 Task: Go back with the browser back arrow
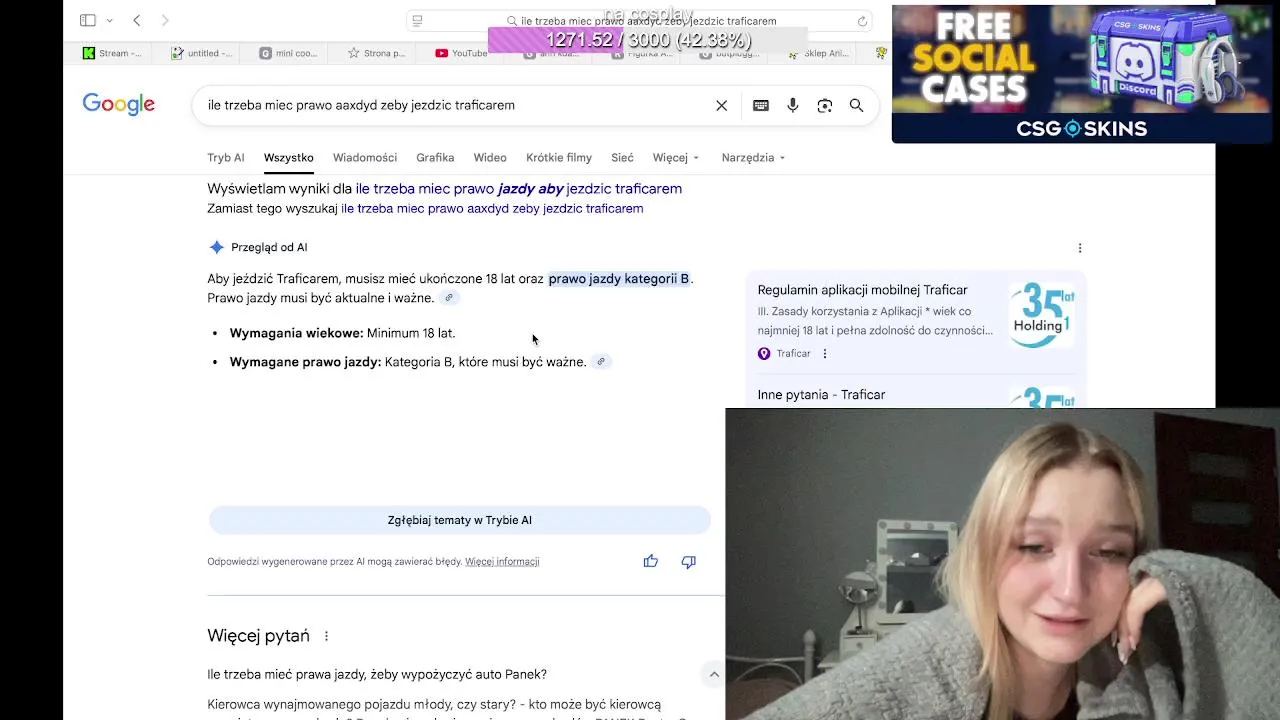(x=137, y=20)
